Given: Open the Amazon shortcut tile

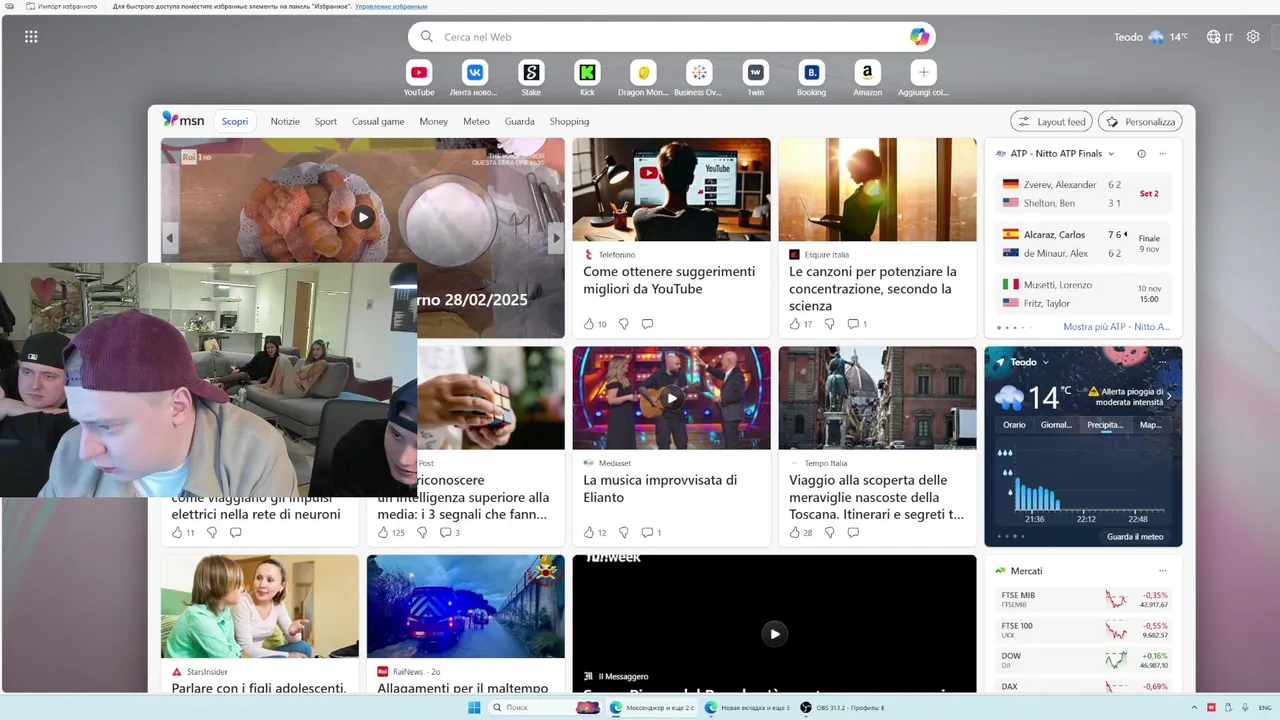Looking at the screenshot, I should coord(867,72).
